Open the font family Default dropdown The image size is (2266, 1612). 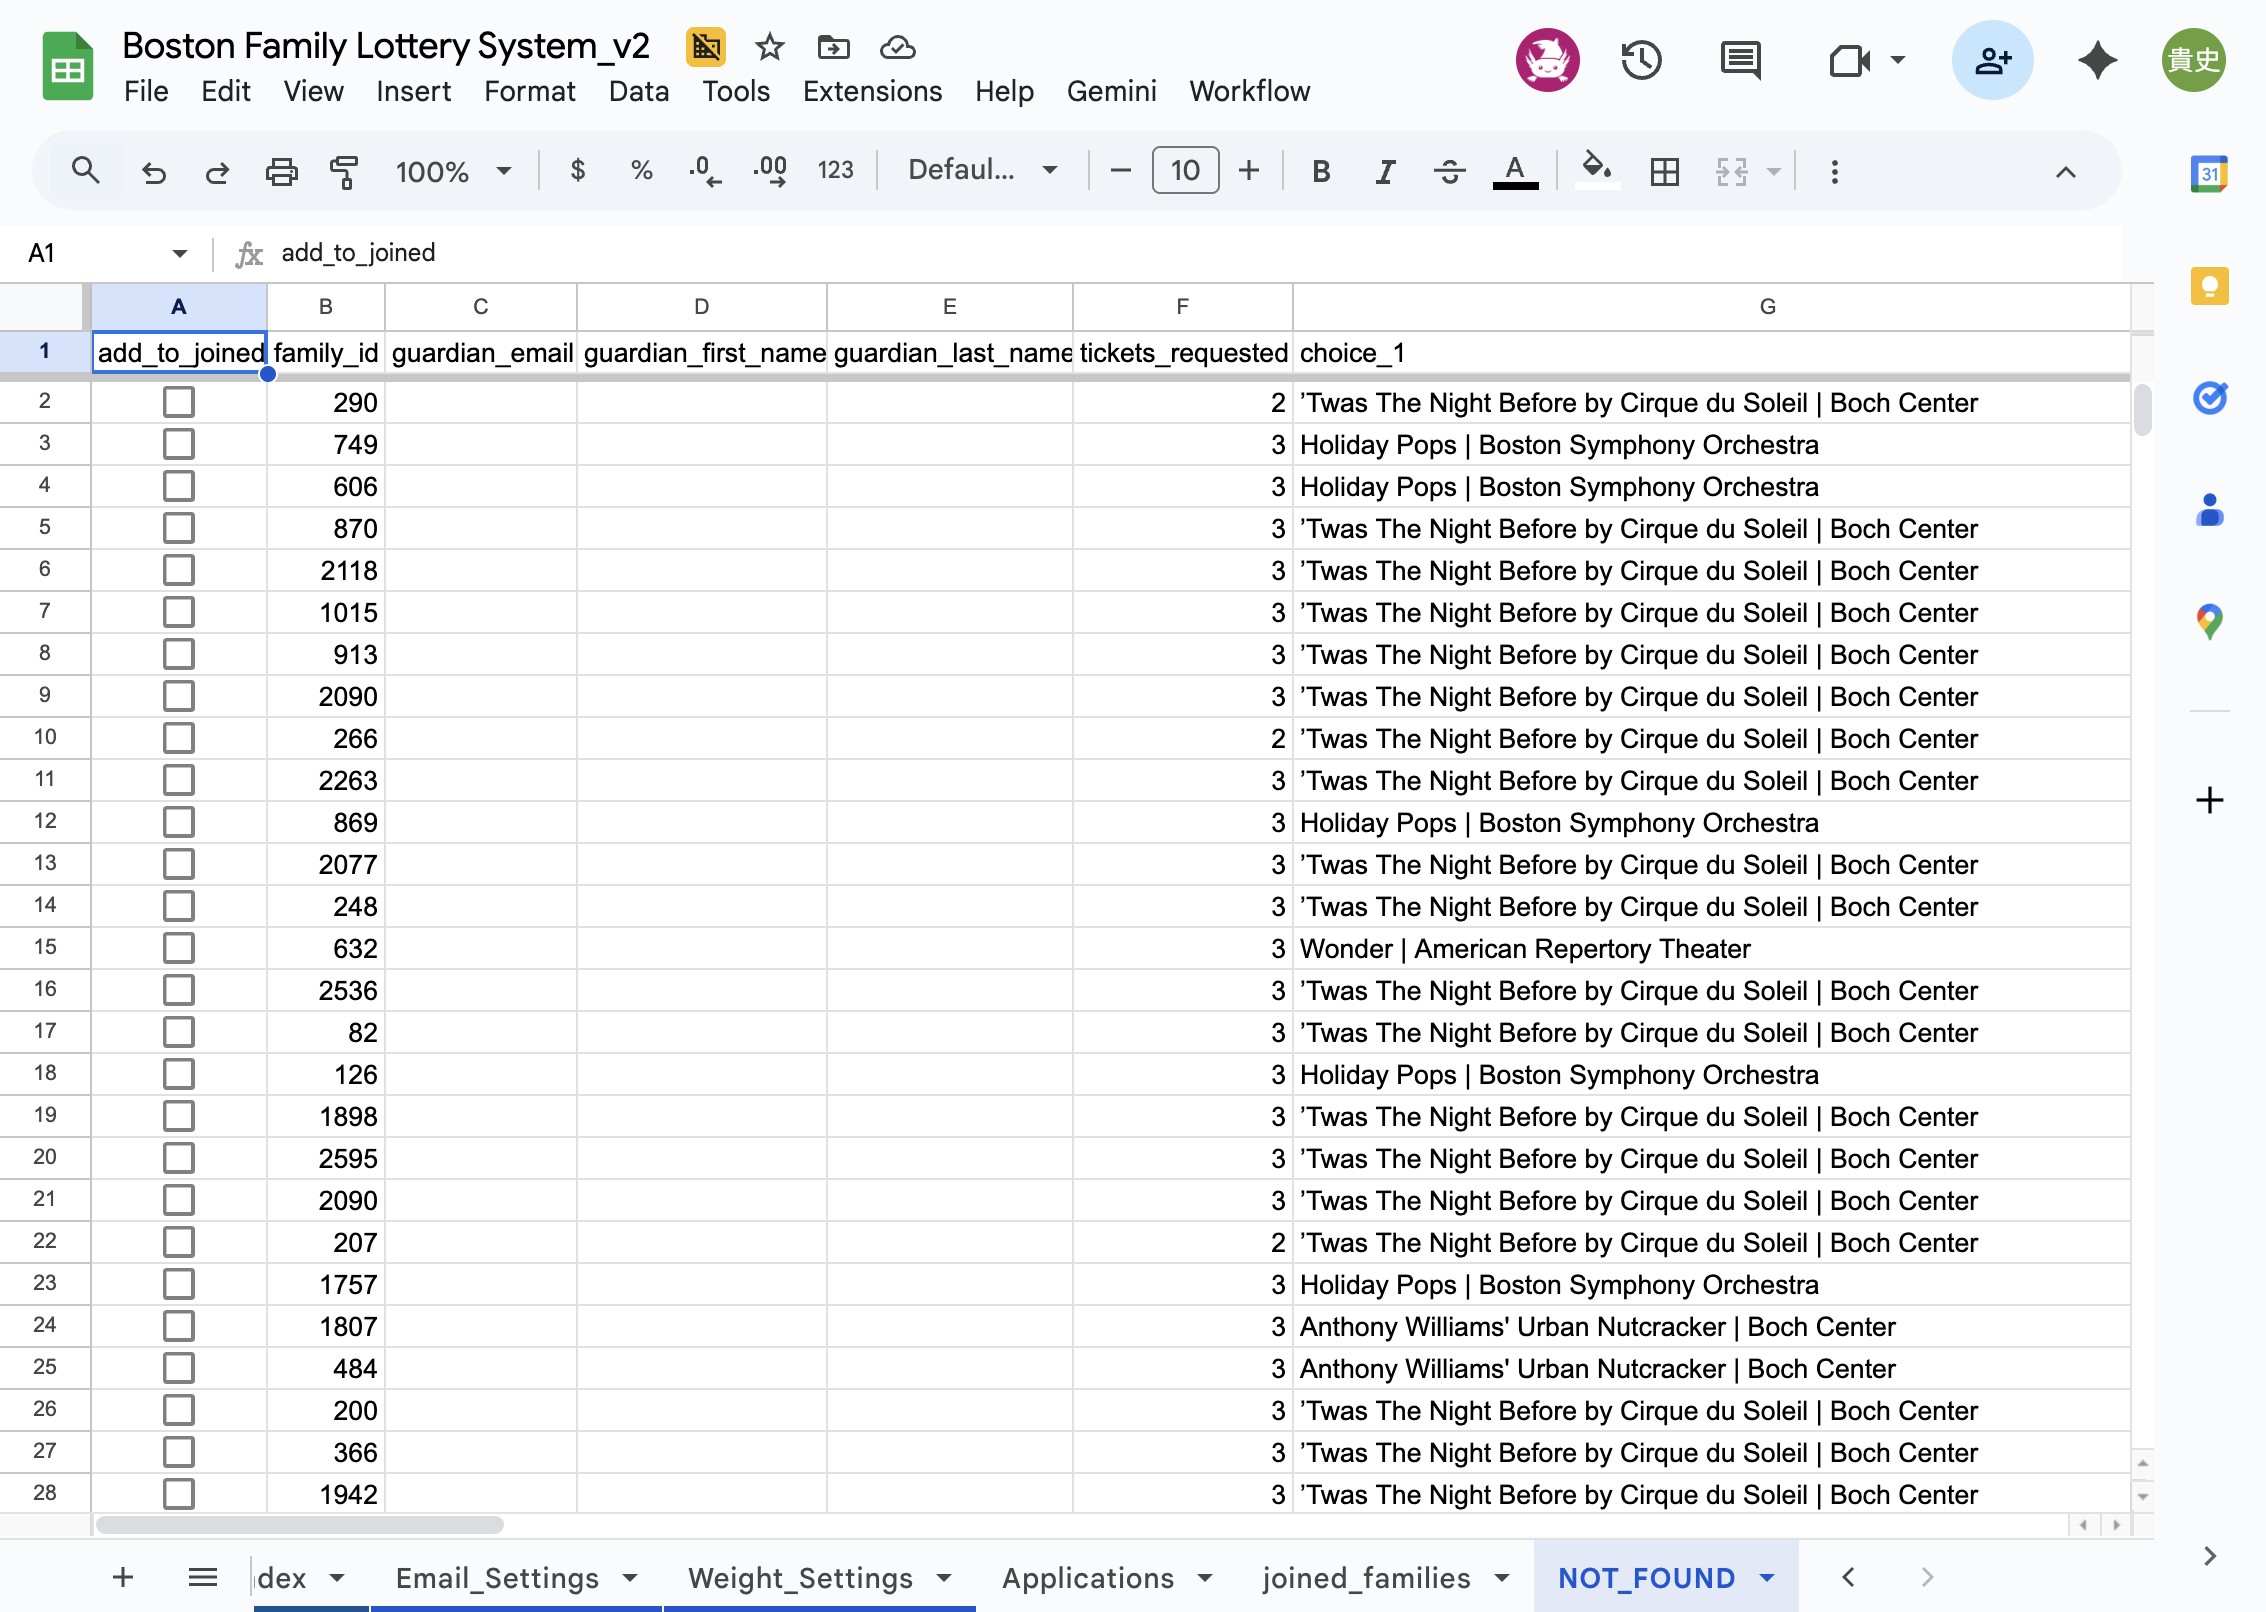(982, 170)
